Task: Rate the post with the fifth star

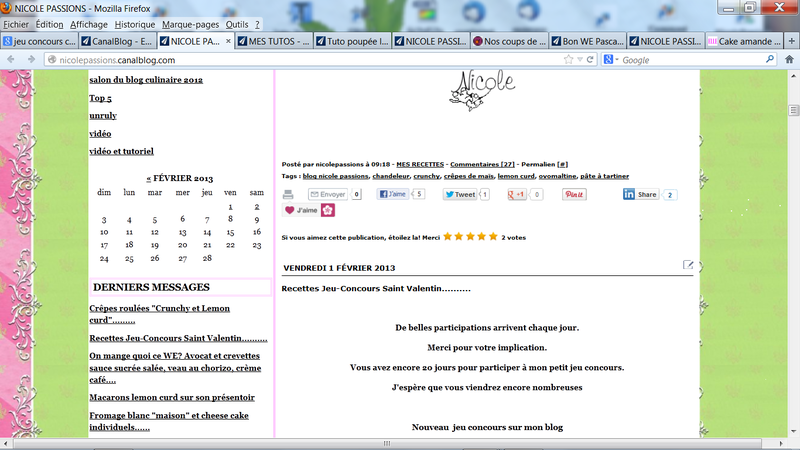Action: point(493,237)
